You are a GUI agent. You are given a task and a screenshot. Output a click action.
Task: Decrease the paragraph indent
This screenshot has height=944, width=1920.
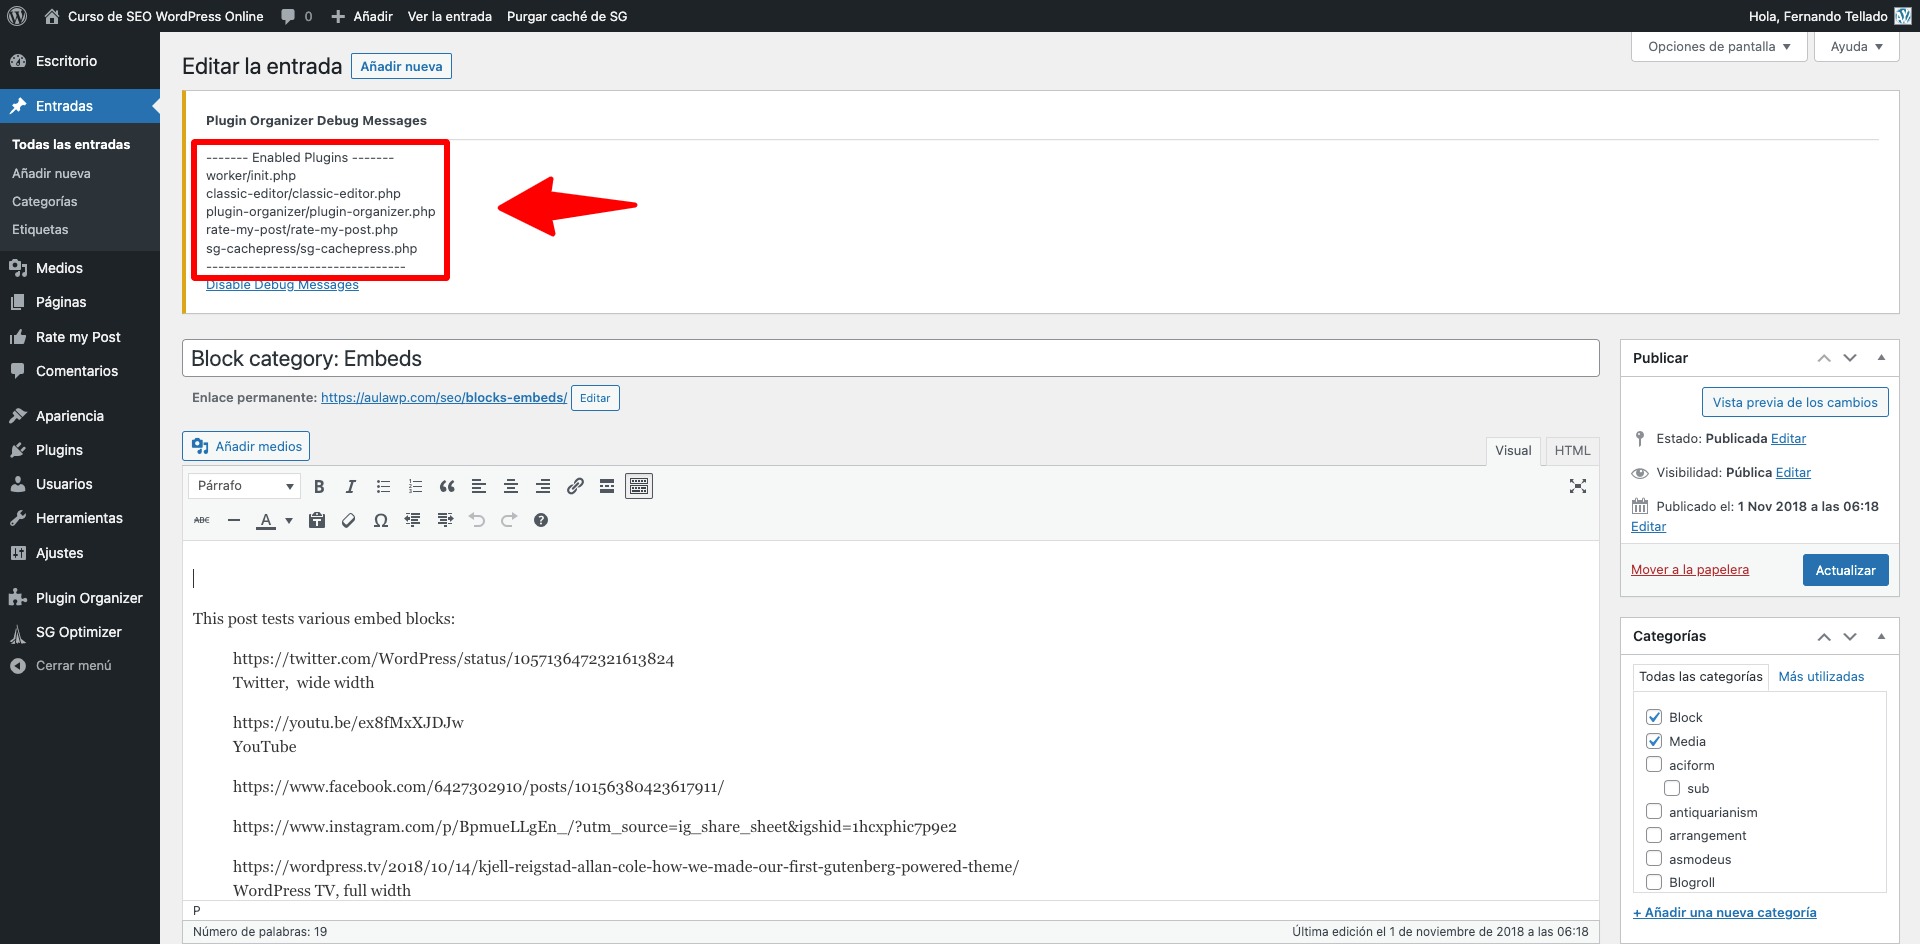(x=413, y=520)
